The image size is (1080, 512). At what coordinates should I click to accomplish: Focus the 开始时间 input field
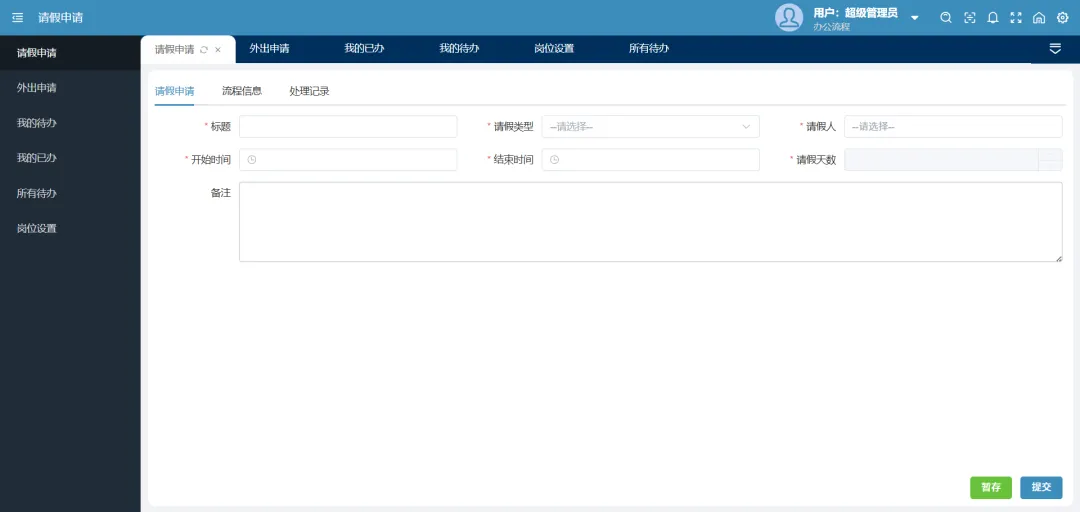pos(348,160)
